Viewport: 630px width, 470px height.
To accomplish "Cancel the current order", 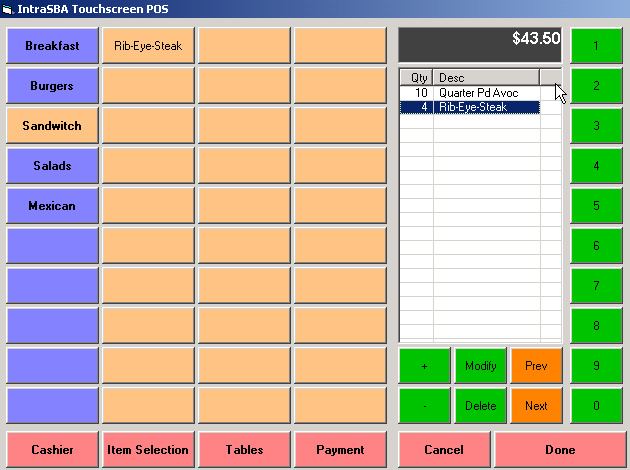I will pyautogui.click(x=444, y=450).
